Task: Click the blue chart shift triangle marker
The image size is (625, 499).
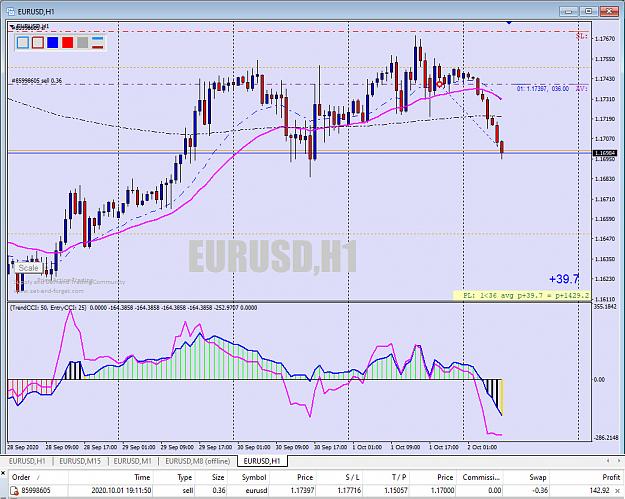Action: tap(509, 22)
